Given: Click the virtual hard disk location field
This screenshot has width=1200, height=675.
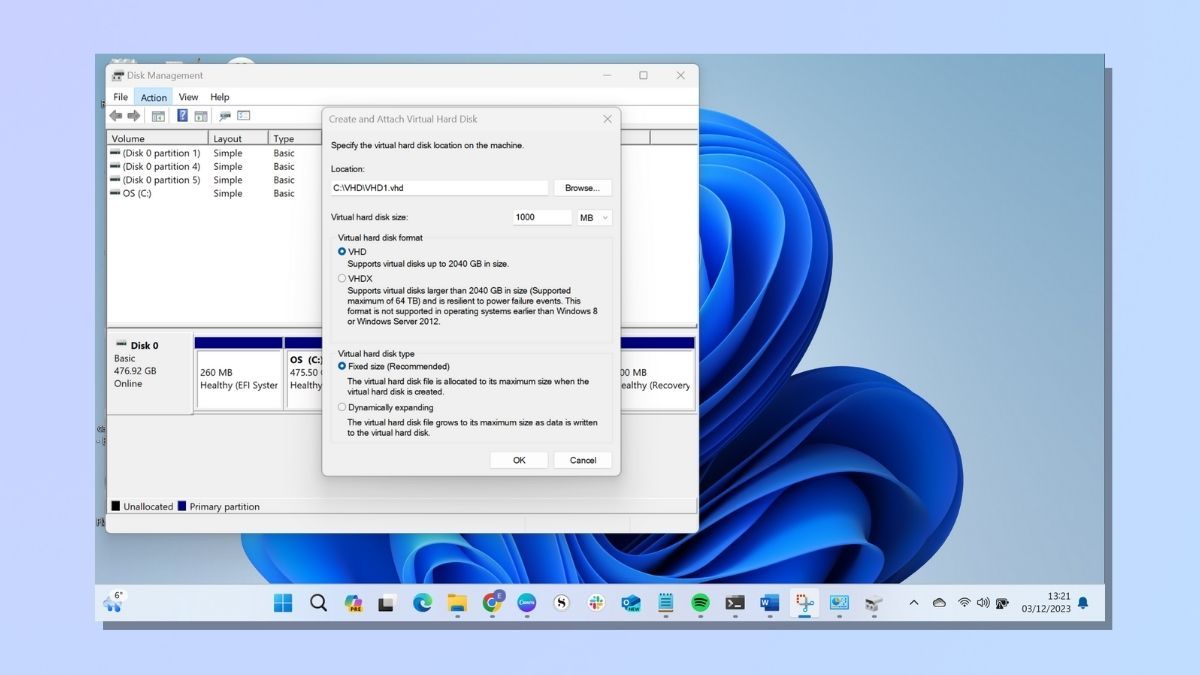Looking at the screenshot, I should coord(440,187).
